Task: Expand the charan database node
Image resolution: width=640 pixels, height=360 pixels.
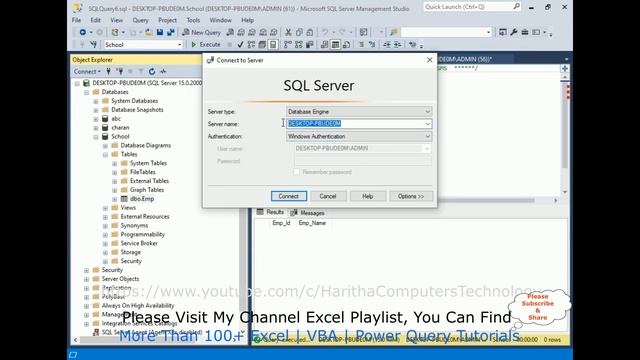Action: pyautogui.click(x=96, y=128)
